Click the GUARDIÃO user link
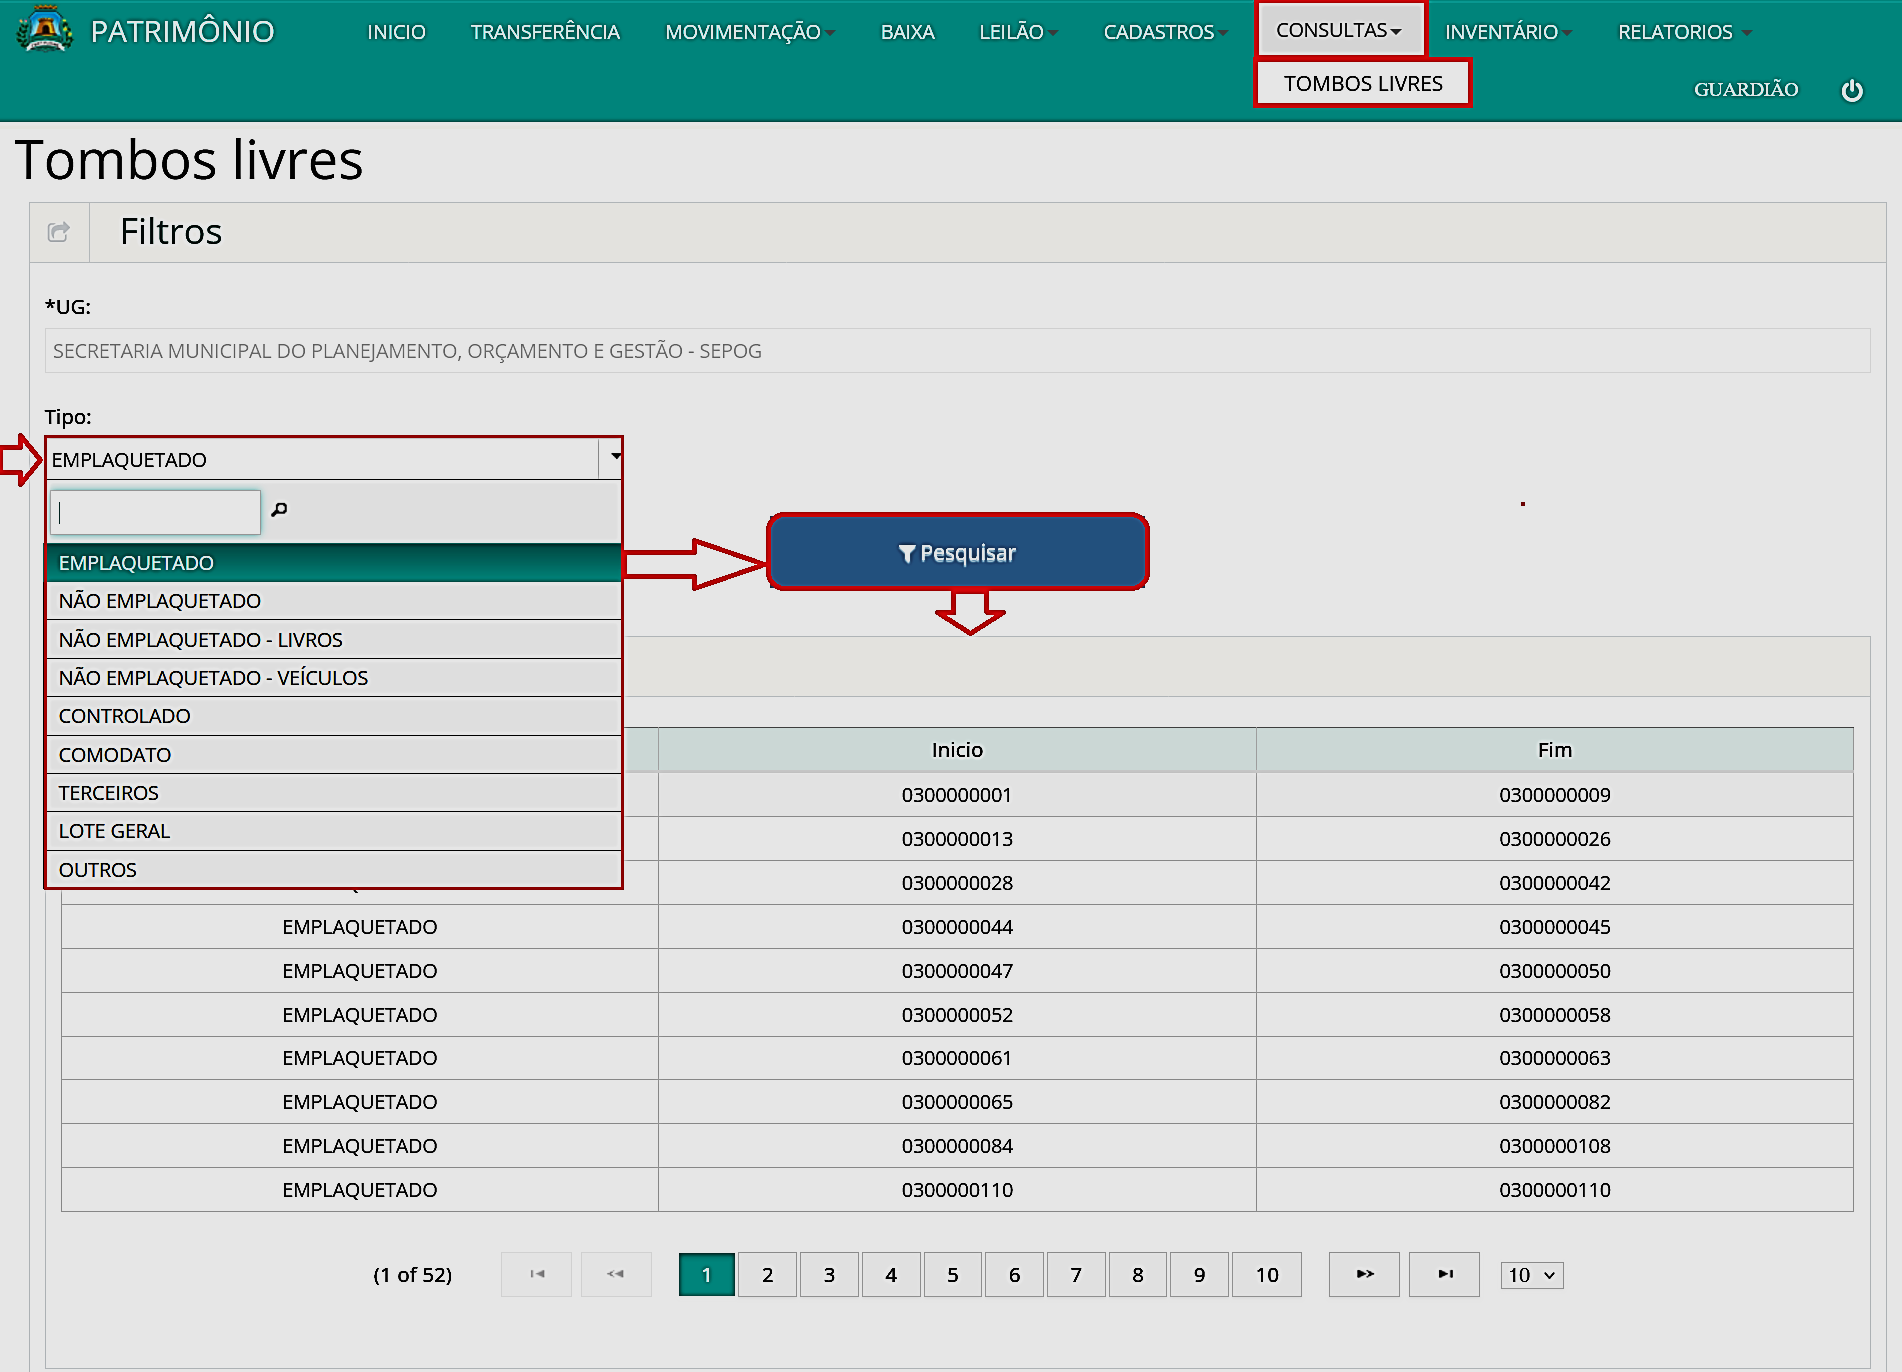1902x1372 pixels. (x=1746, y=89)
